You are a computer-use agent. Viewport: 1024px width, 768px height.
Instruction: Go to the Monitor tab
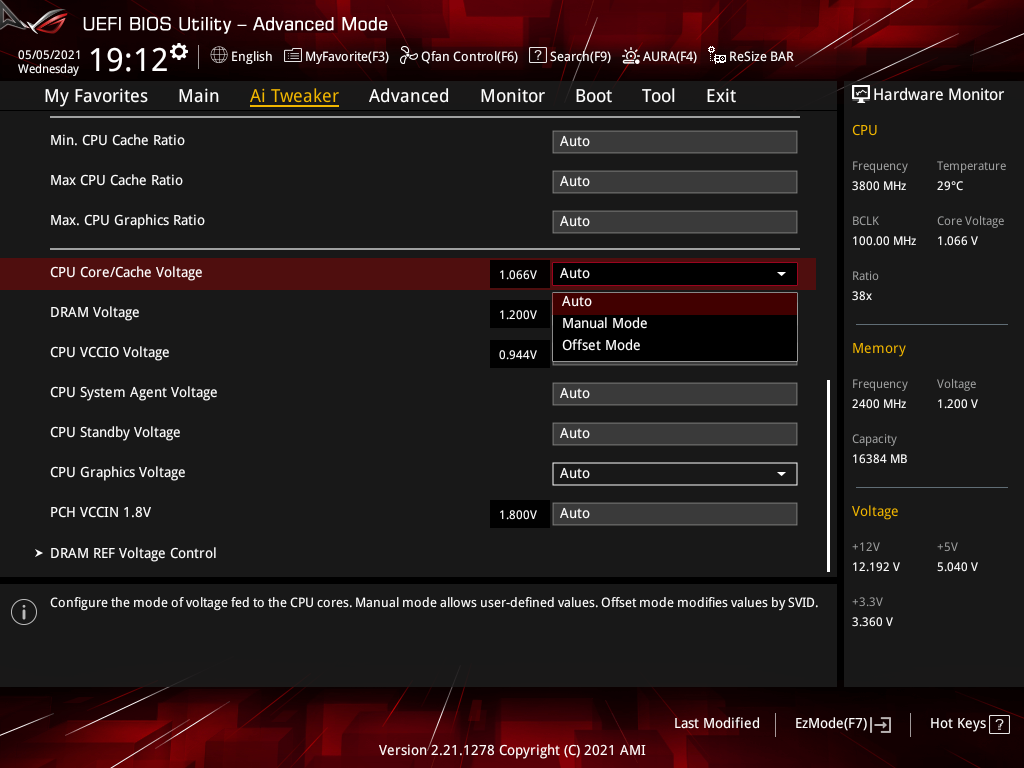[x=513, y=96]
